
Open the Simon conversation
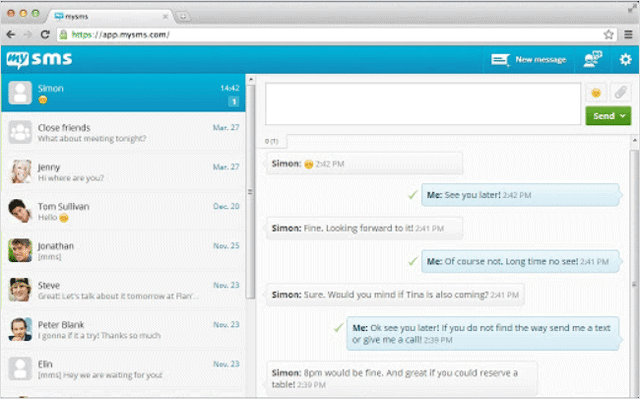[123, 93]
